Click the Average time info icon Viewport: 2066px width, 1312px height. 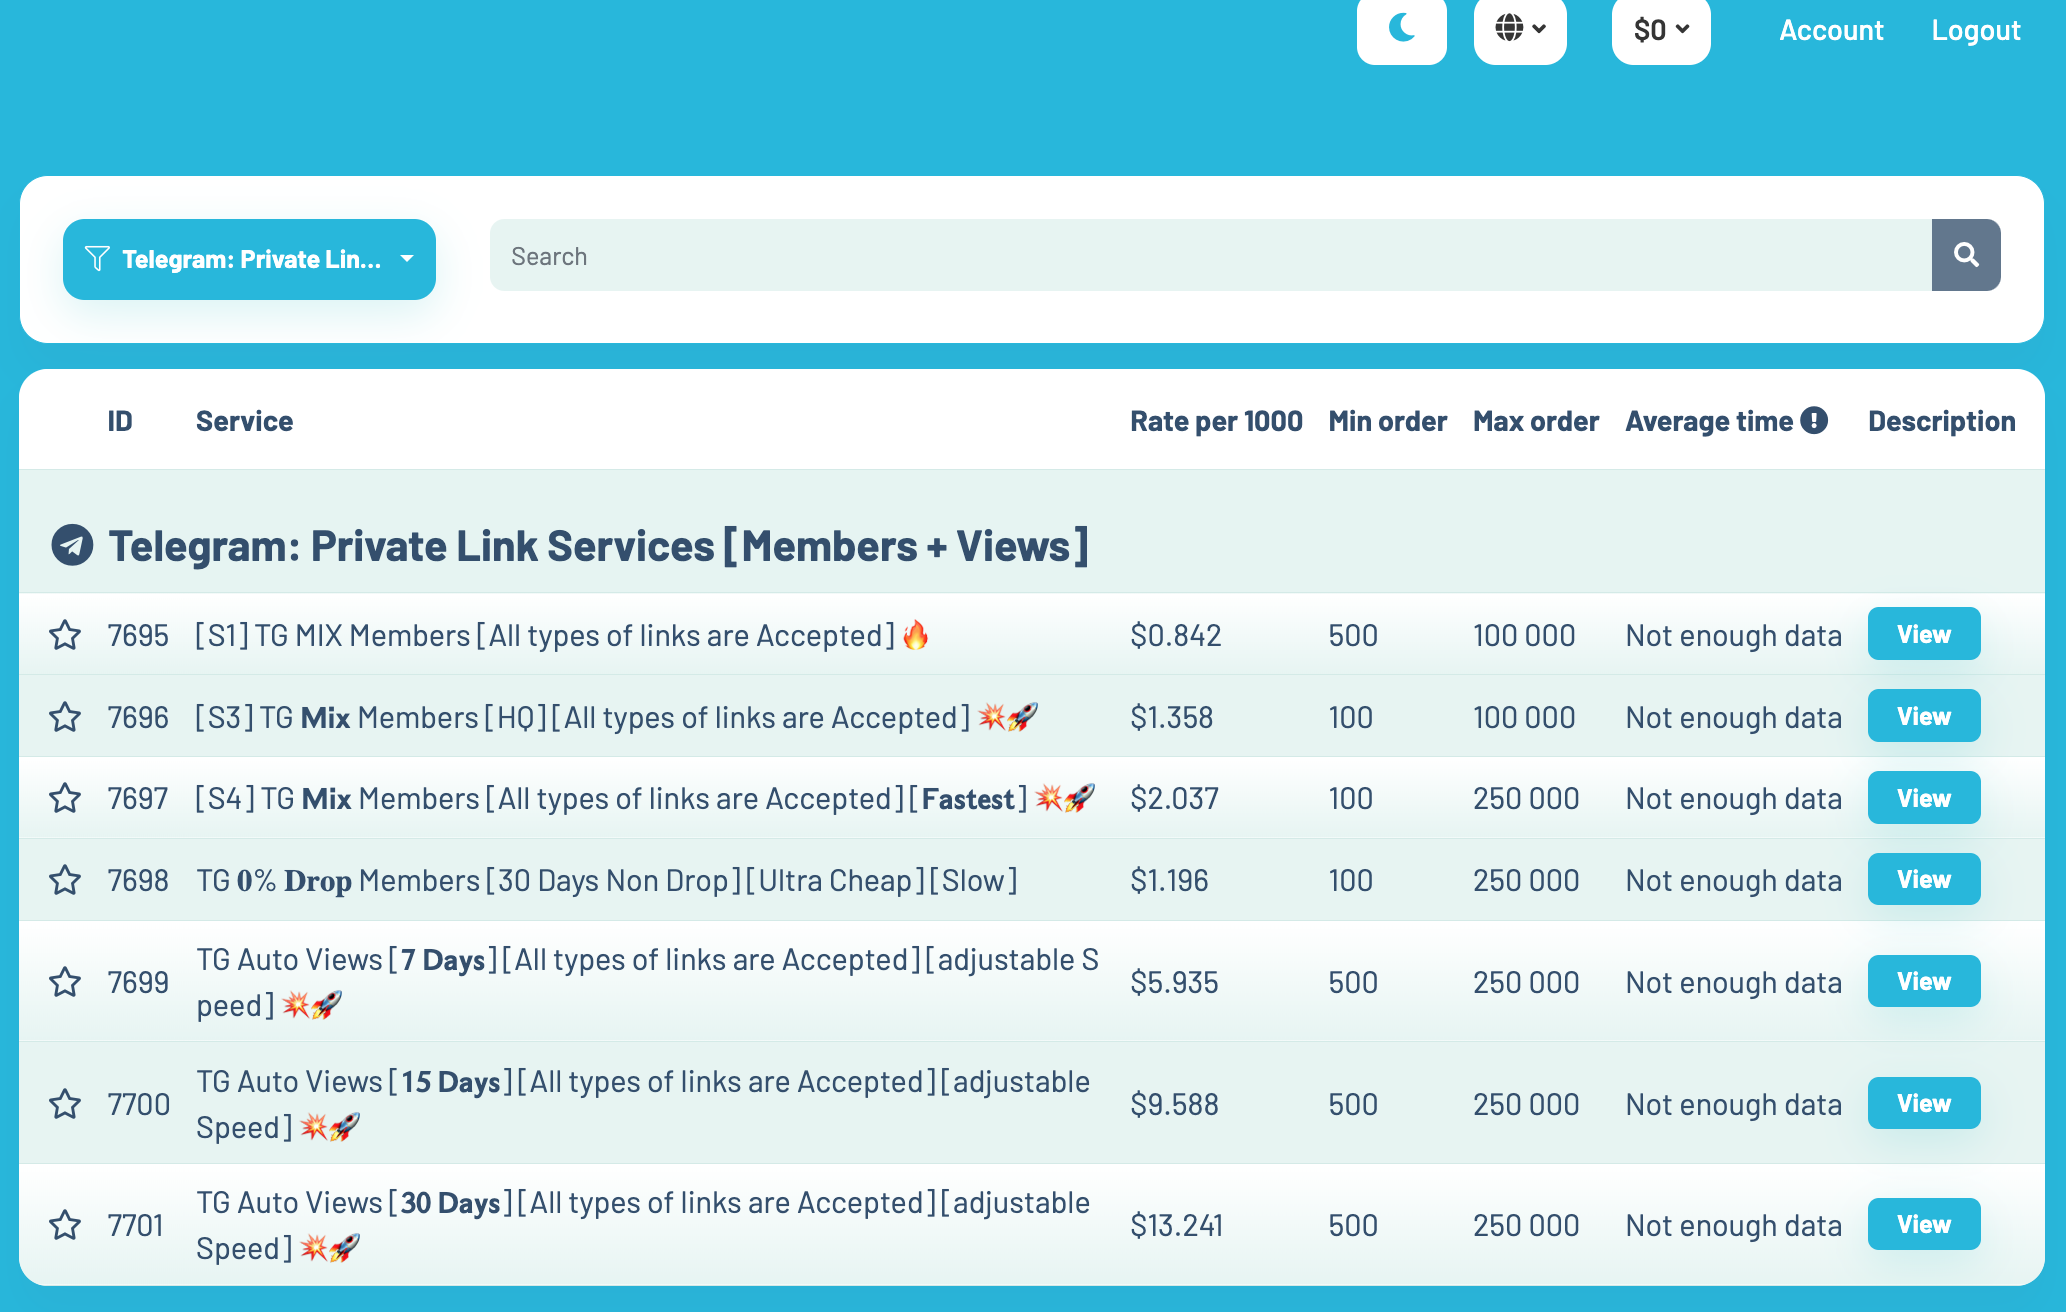click(x=1814, y=421)
